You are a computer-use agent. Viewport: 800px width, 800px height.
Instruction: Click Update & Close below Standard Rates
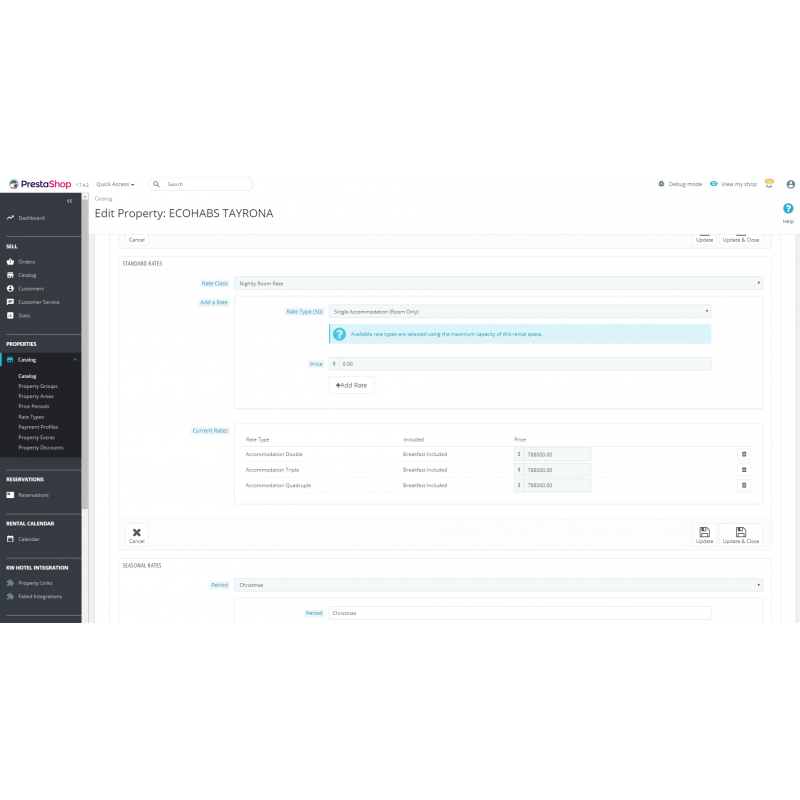(x=741, y=535)
